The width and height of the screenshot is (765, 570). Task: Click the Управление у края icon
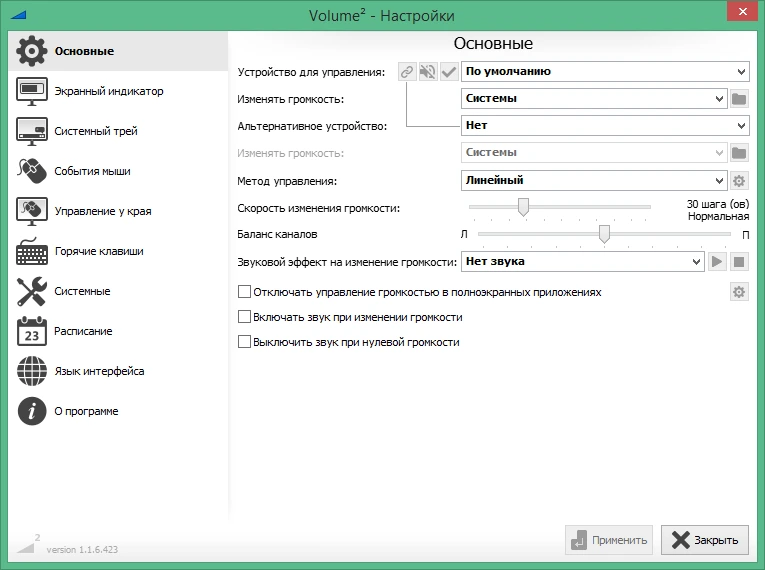pos(32,211)
